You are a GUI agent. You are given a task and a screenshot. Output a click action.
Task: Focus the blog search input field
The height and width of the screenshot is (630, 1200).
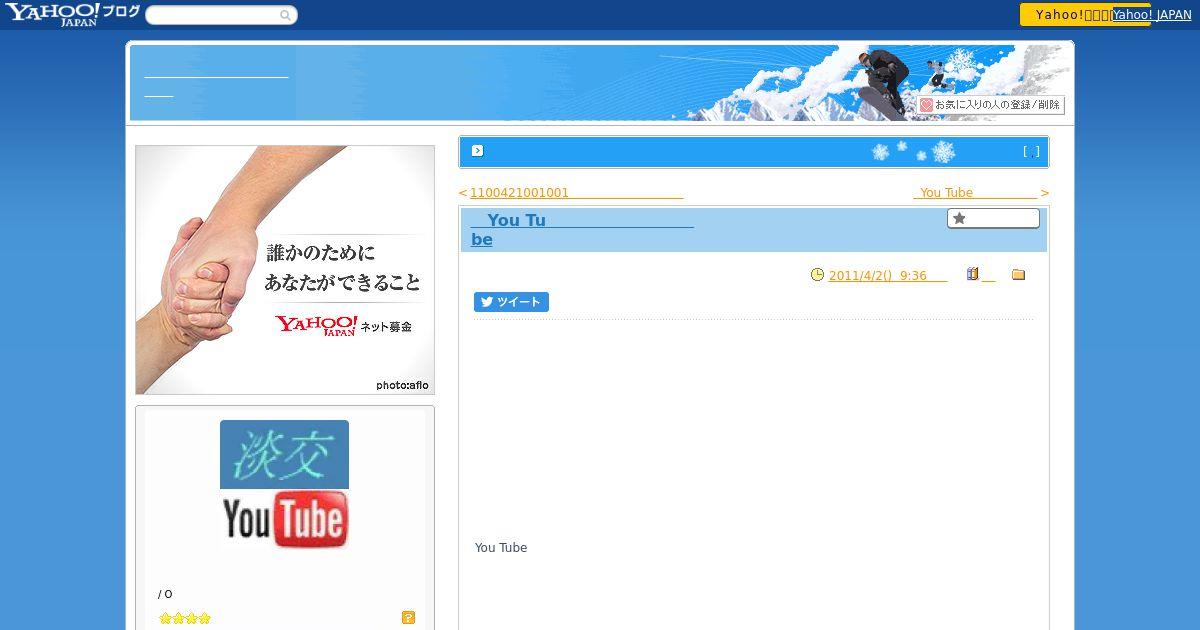(213, 15)
